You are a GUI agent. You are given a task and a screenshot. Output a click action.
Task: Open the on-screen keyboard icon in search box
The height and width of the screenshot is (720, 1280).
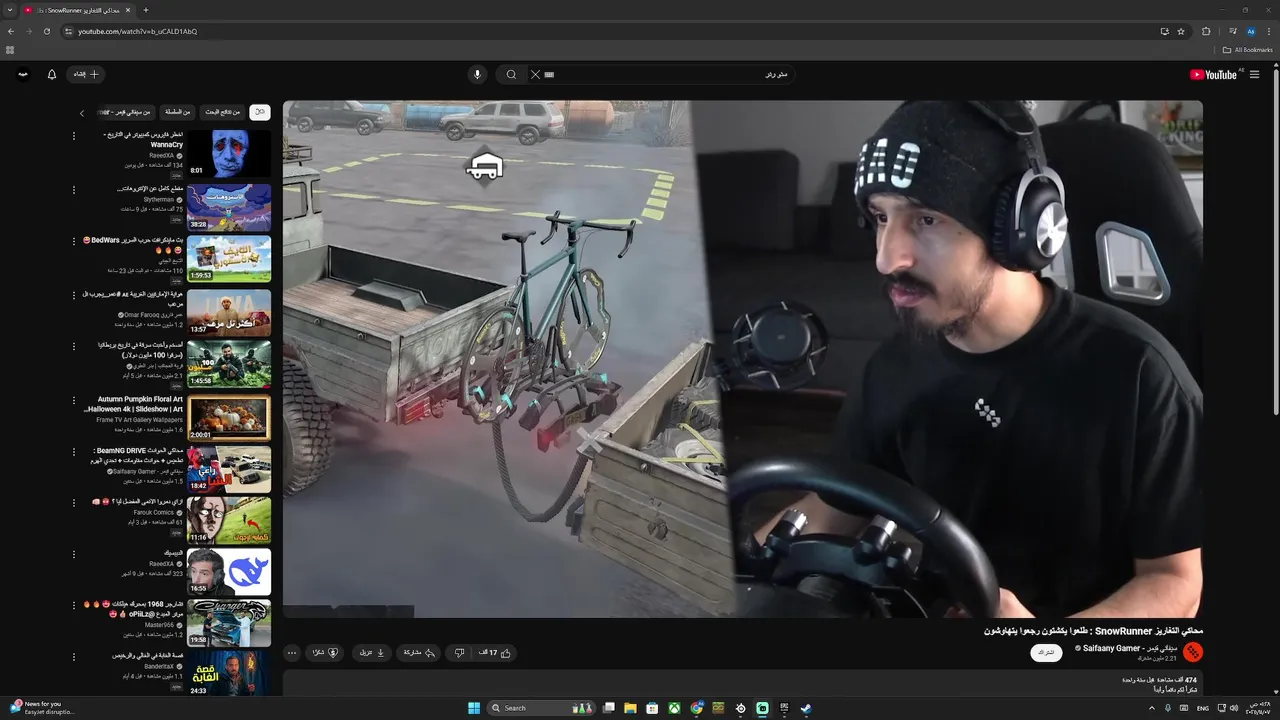pos(549,74)
